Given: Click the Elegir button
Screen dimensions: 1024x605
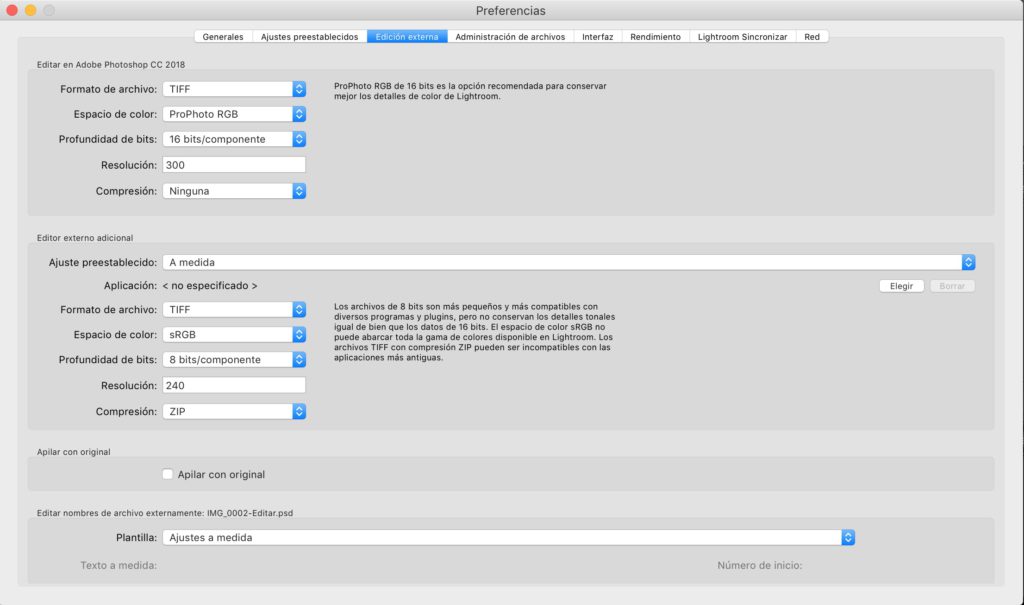Looking at the screenshot, I should click(x=901, y=286).
